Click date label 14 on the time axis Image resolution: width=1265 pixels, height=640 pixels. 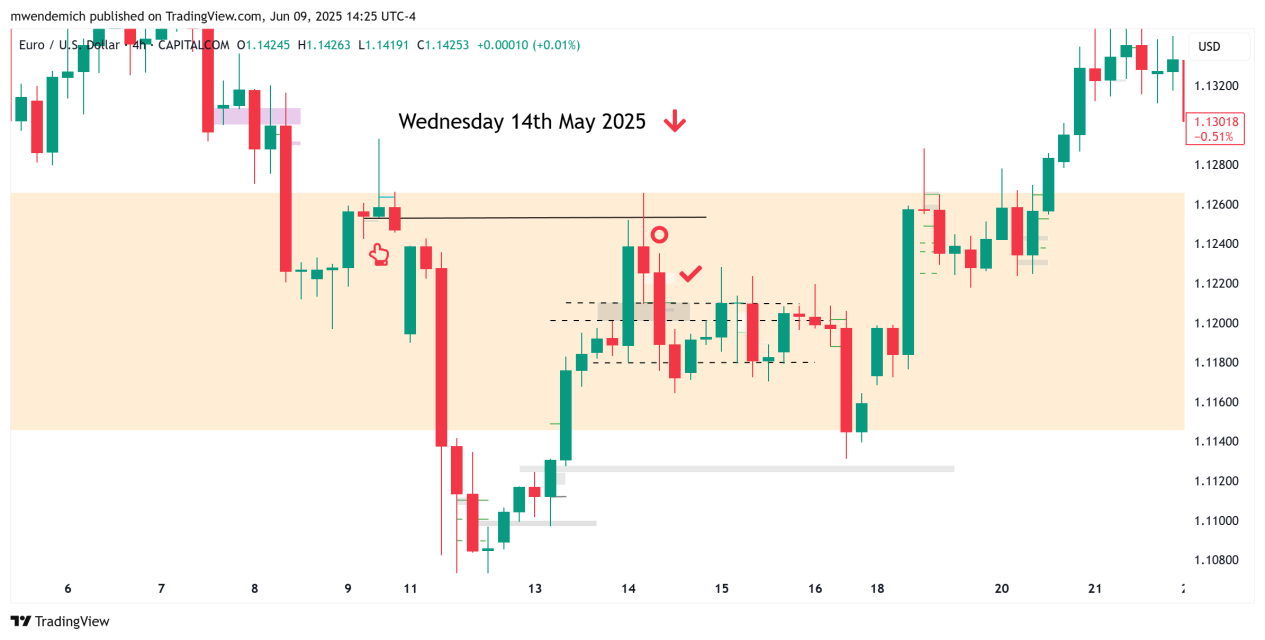[x=628, y=589]
